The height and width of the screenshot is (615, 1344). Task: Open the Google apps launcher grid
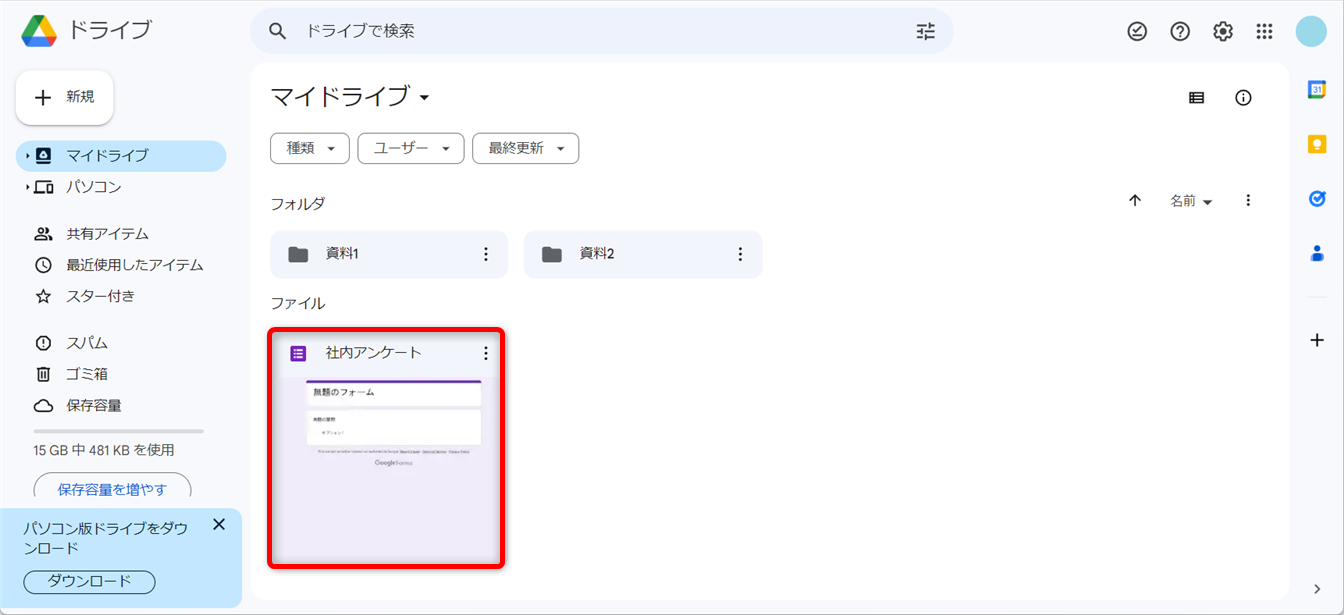(1264, 31)
